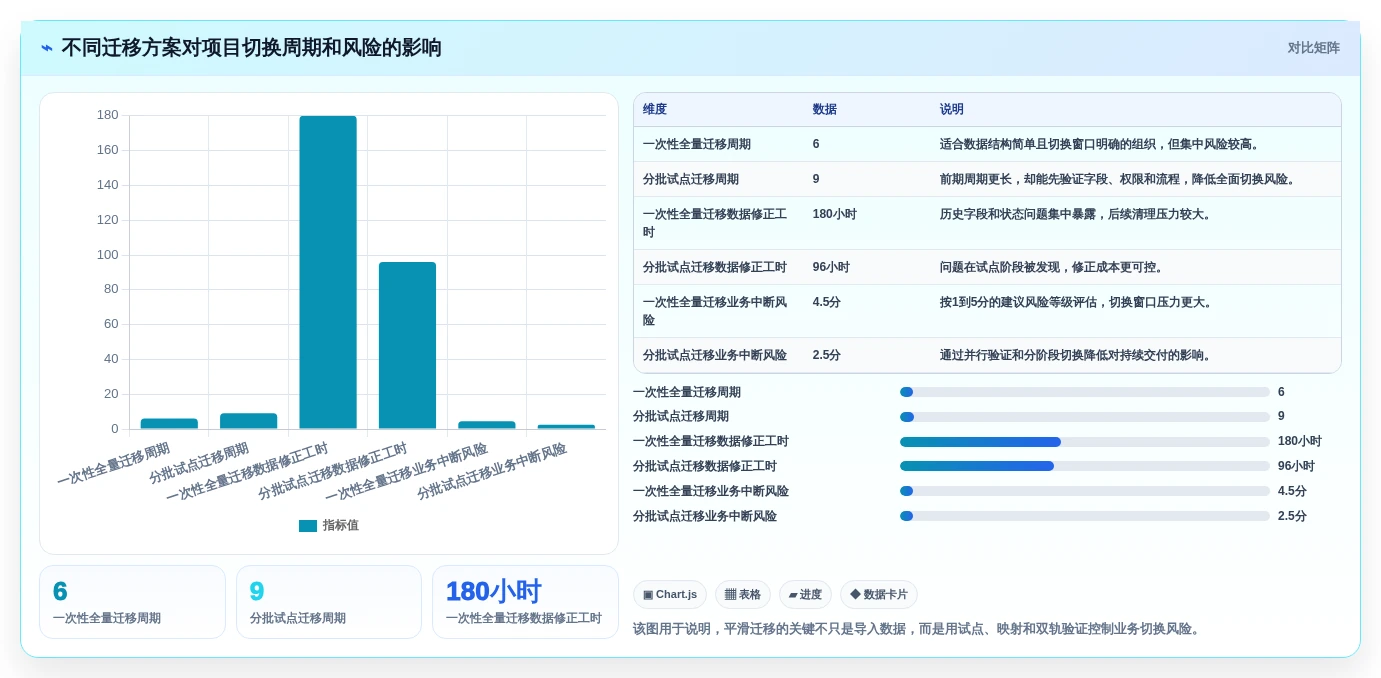Click the 对比矩阵 label in header
The image size is (1381, 678).
(1313, 48)
